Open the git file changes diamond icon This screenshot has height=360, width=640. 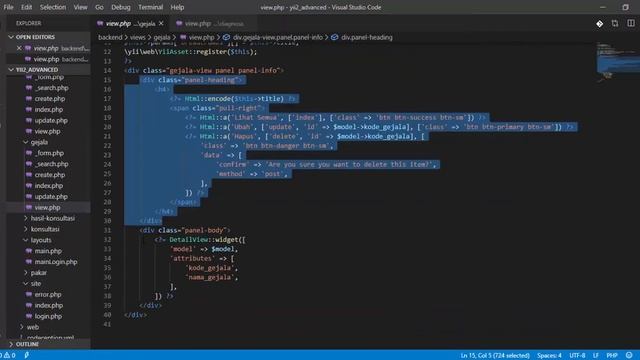pos(599,24)
